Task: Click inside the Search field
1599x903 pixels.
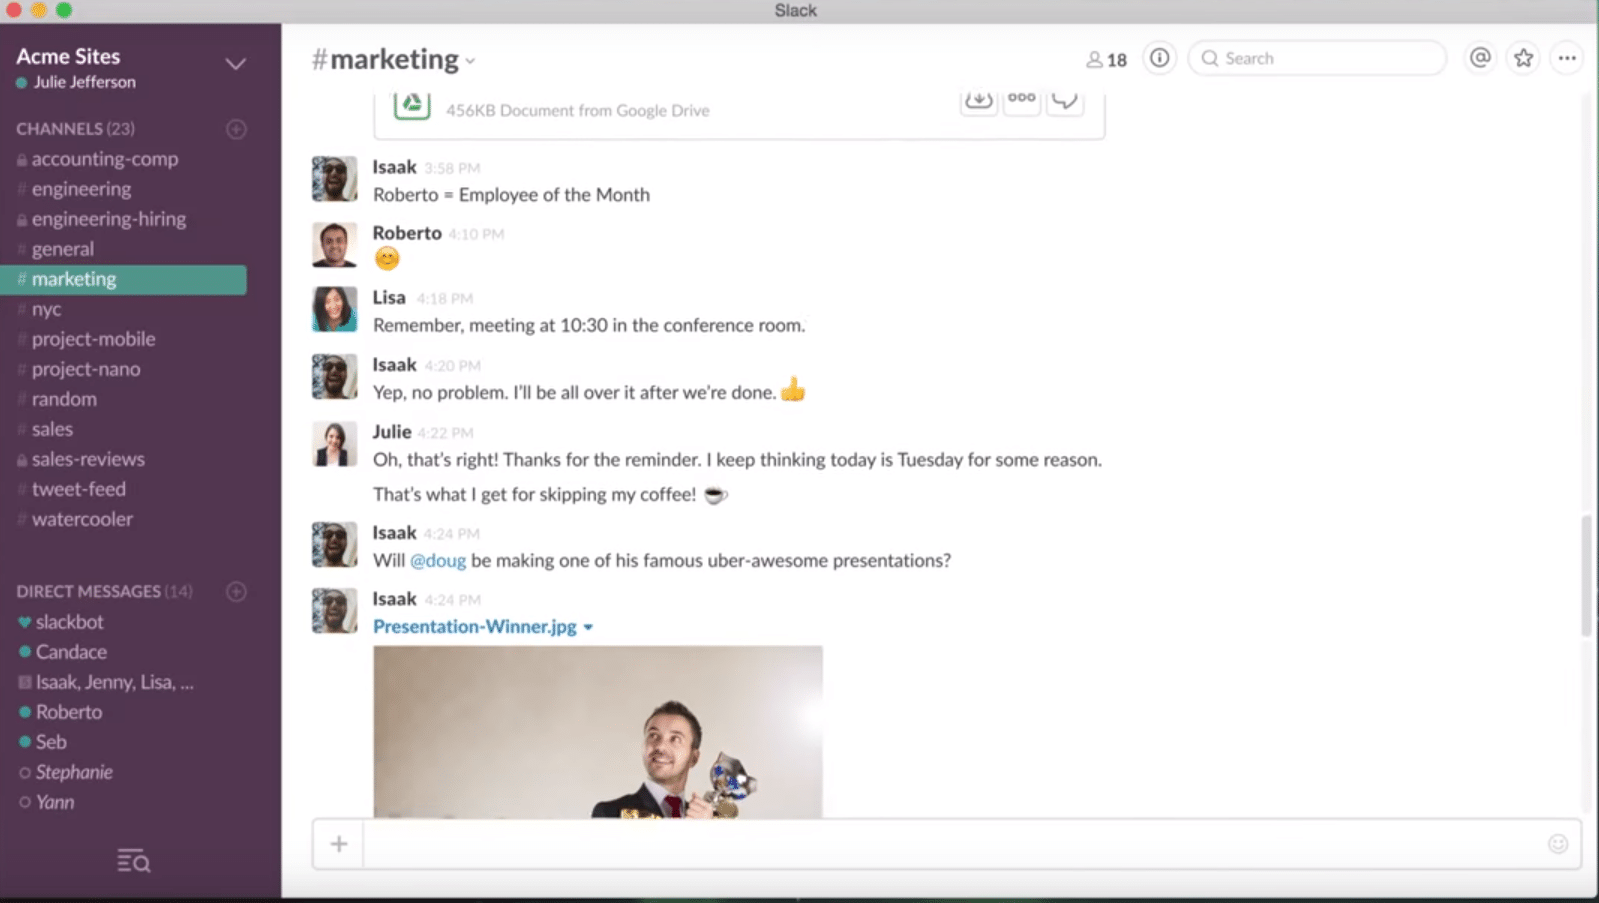Action: coord(1317,58)
